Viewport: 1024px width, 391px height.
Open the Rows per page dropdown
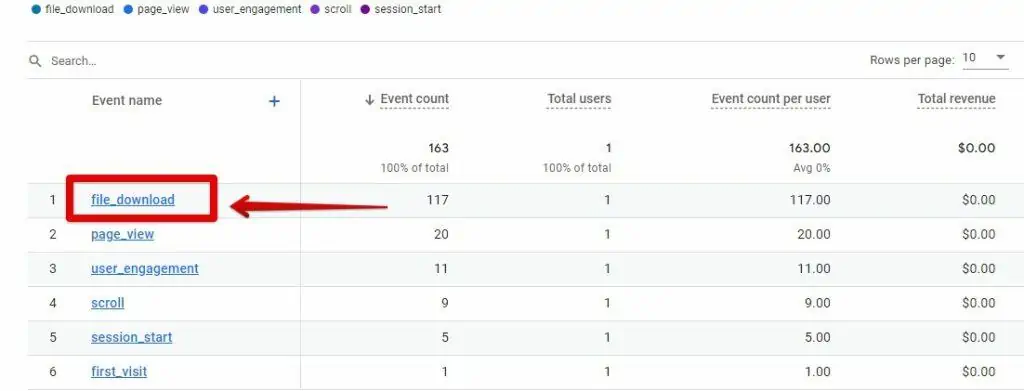tap(985, 58)
